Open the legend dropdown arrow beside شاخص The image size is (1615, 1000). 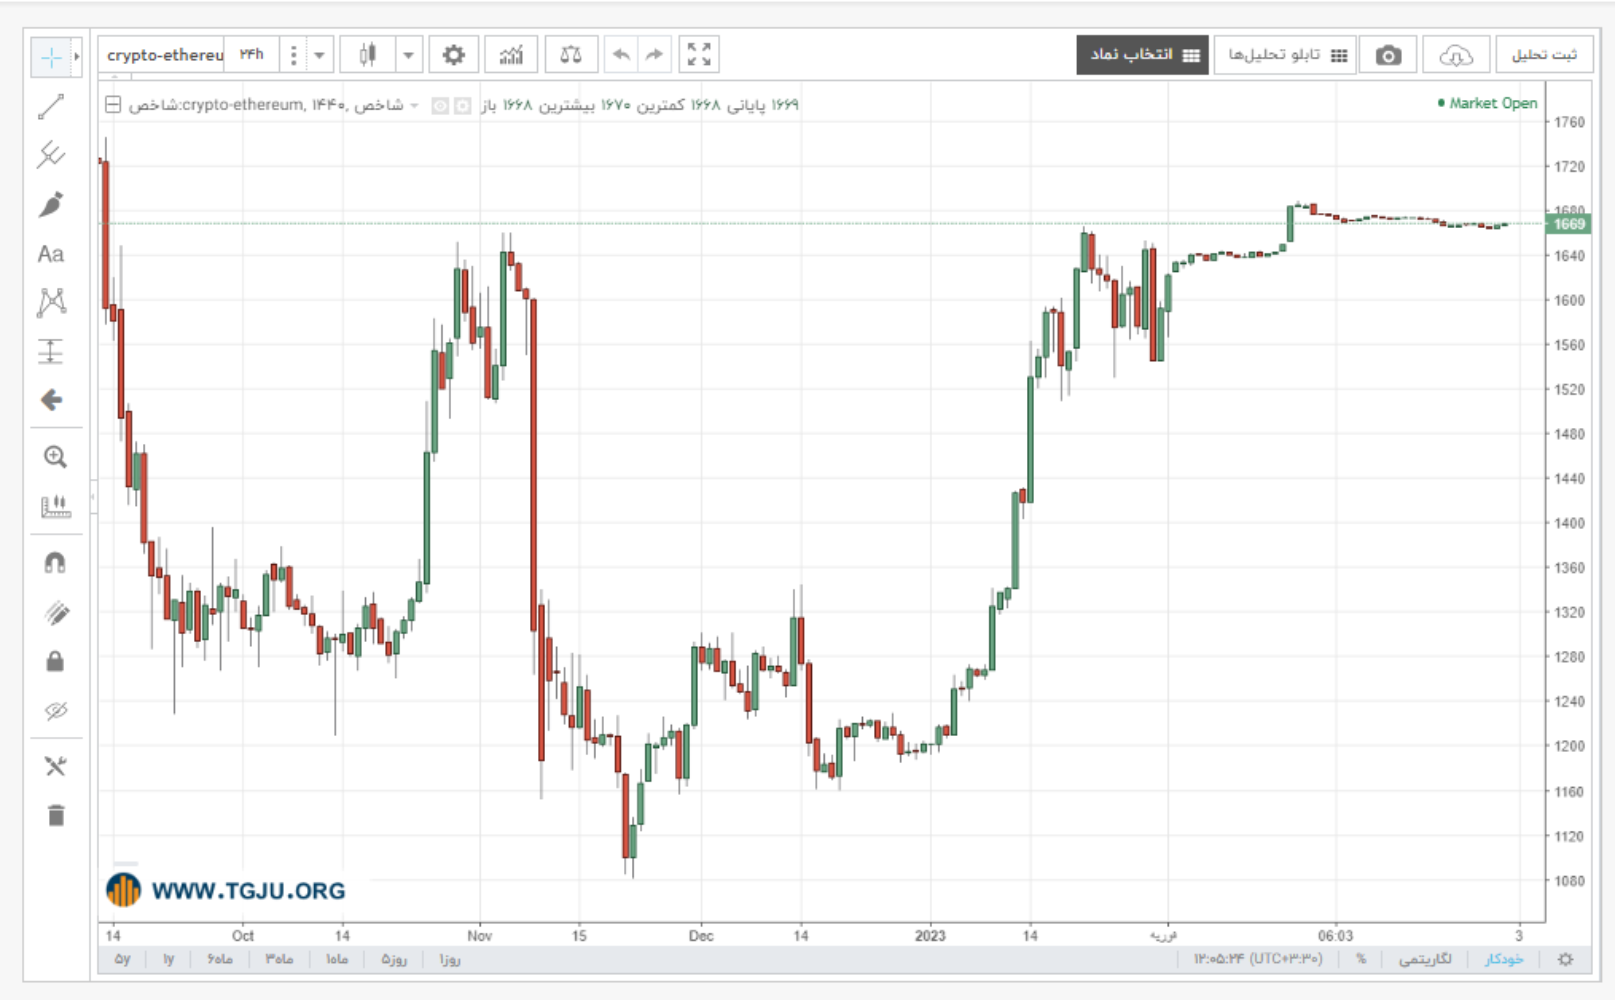coord(415,105)
